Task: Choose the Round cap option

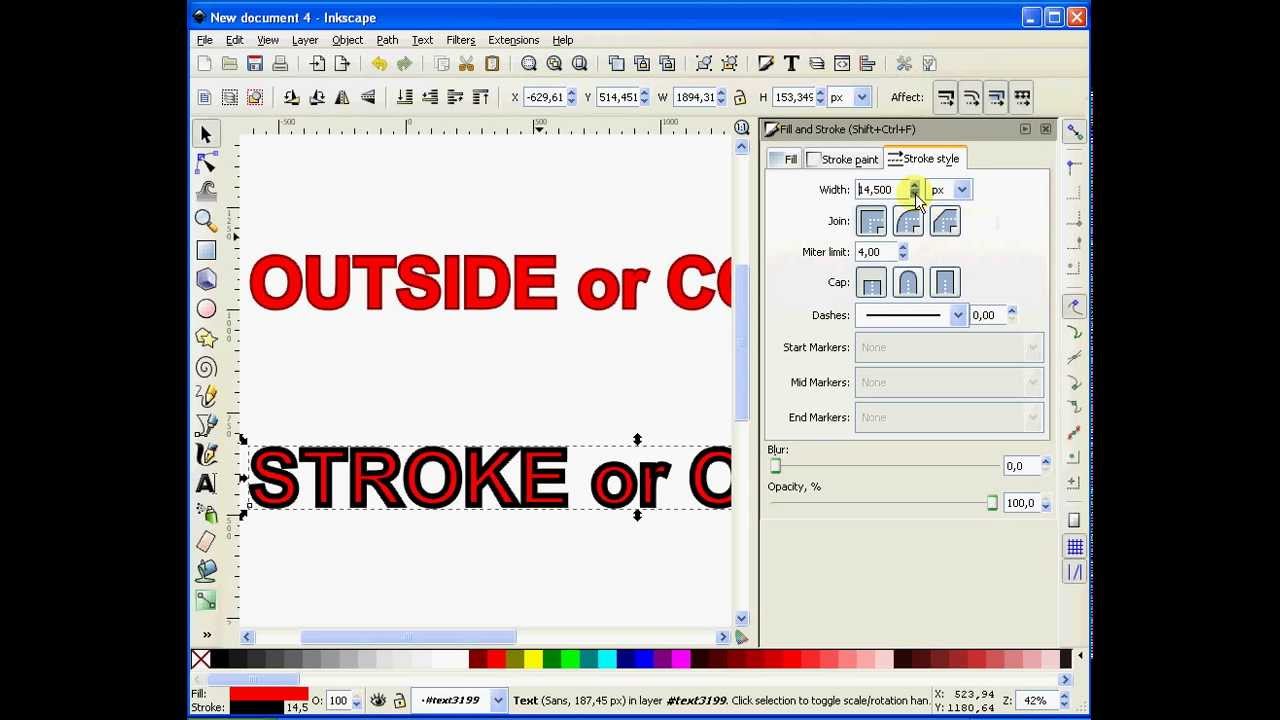Action: point(908,283)
